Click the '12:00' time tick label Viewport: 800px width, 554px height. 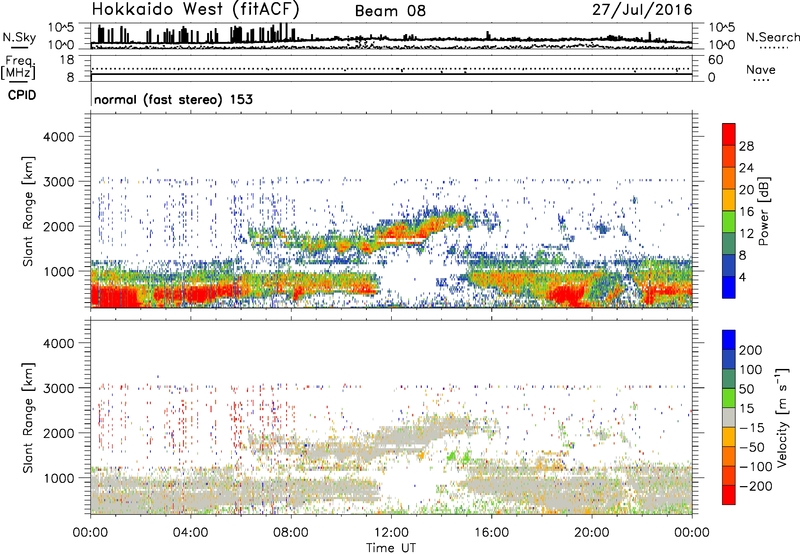(x=391, y=533)
